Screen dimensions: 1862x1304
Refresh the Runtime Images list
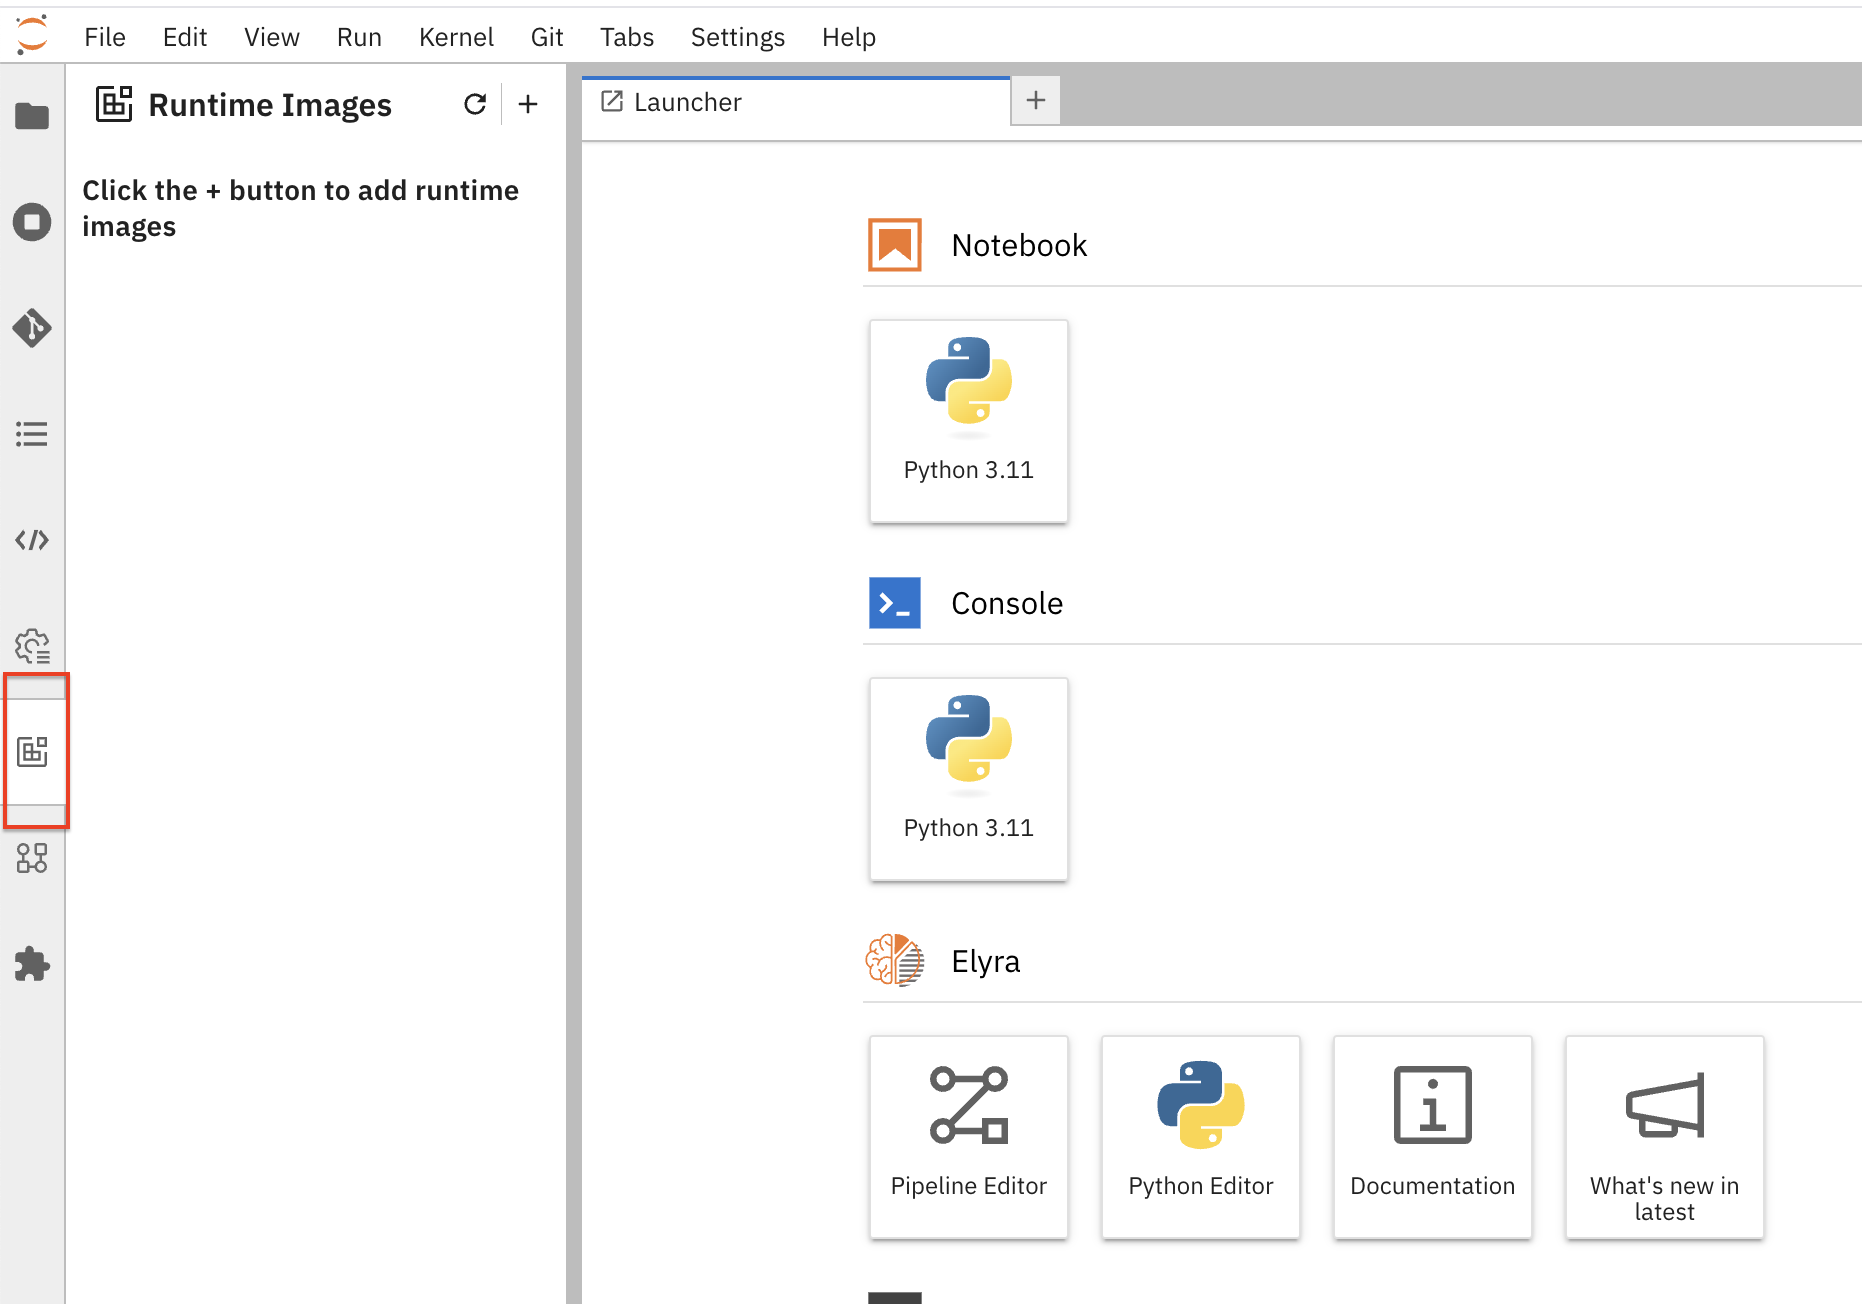coord(475,104)
